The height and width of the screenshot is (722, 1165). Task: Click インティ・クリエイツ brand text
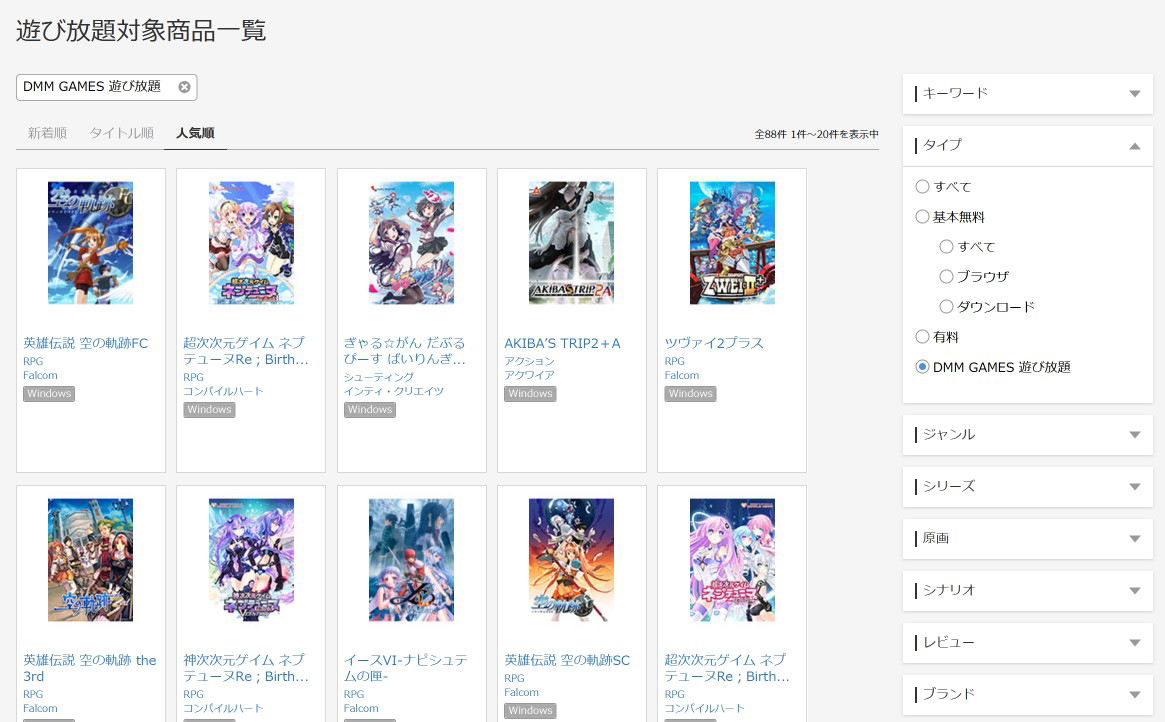click(394, 391)
